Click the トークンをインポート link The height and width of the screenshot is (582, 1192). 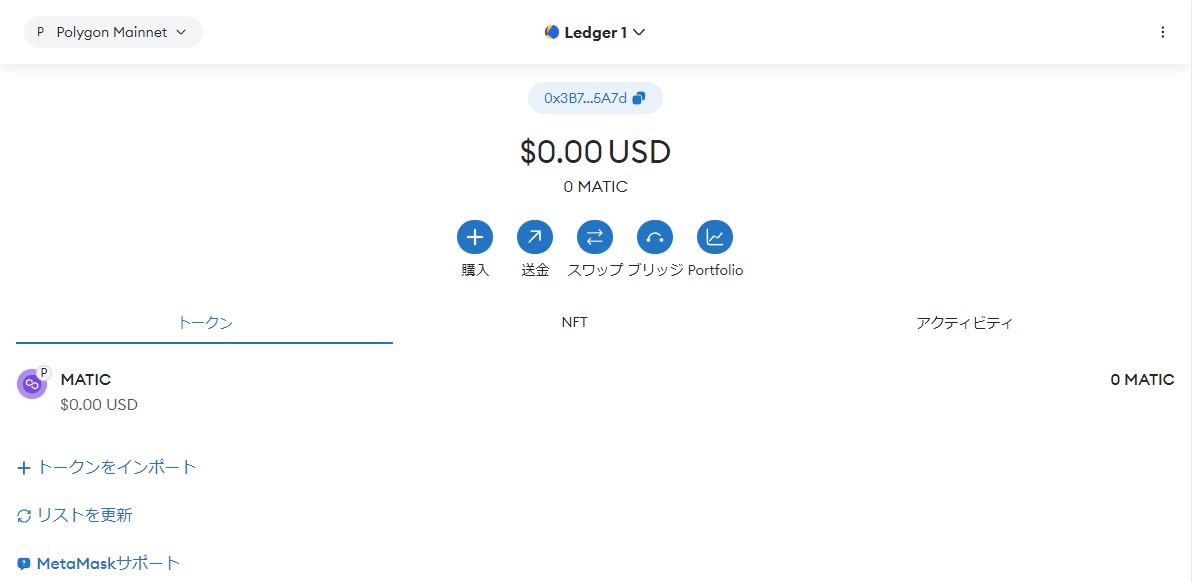tap(106, 467)
